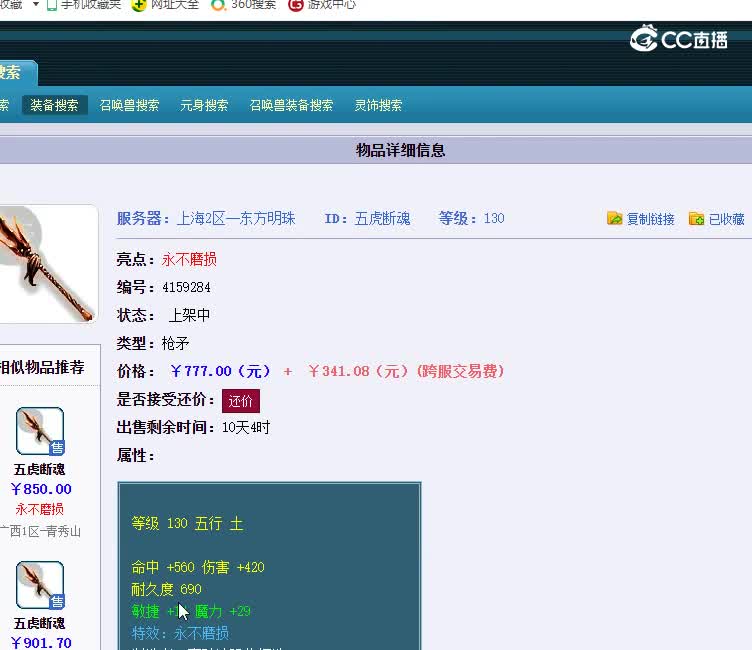Click the 已收藏 favorite folder icon
The width and height of the screenshot is (752, 650).
(696, 218)
